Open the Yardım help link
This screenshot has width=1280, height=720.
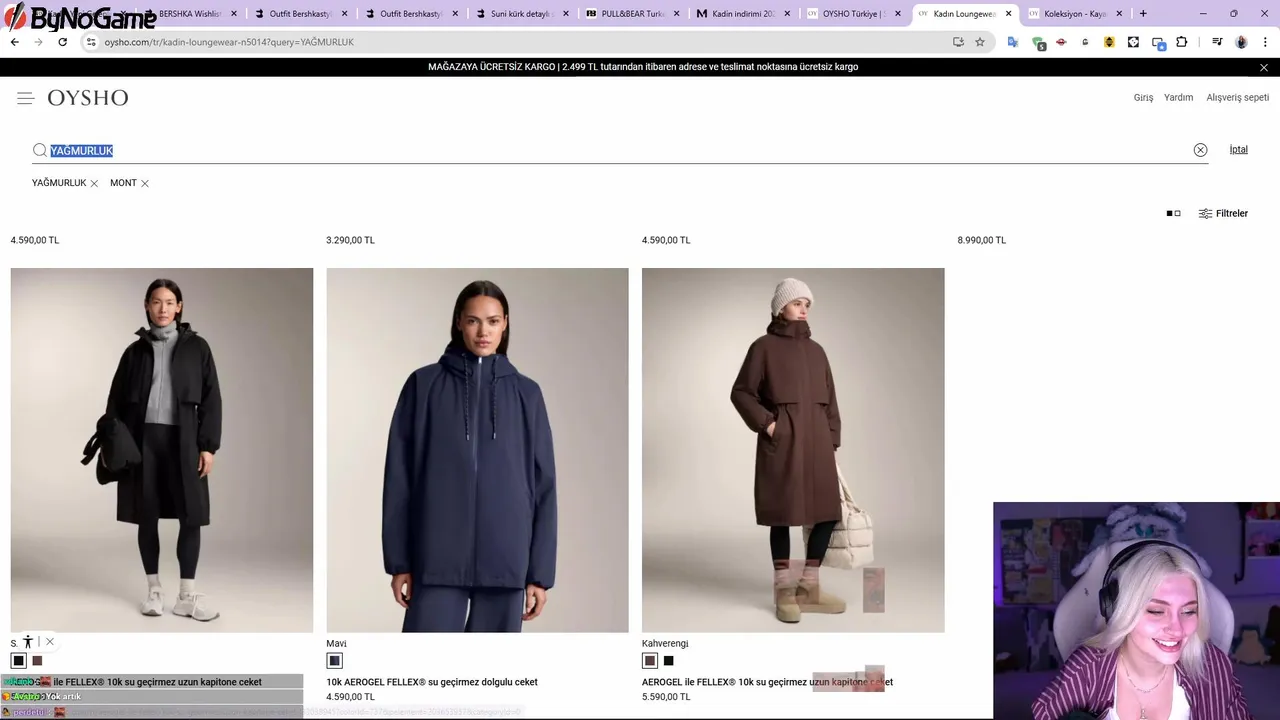click(x=1179, y=98)
